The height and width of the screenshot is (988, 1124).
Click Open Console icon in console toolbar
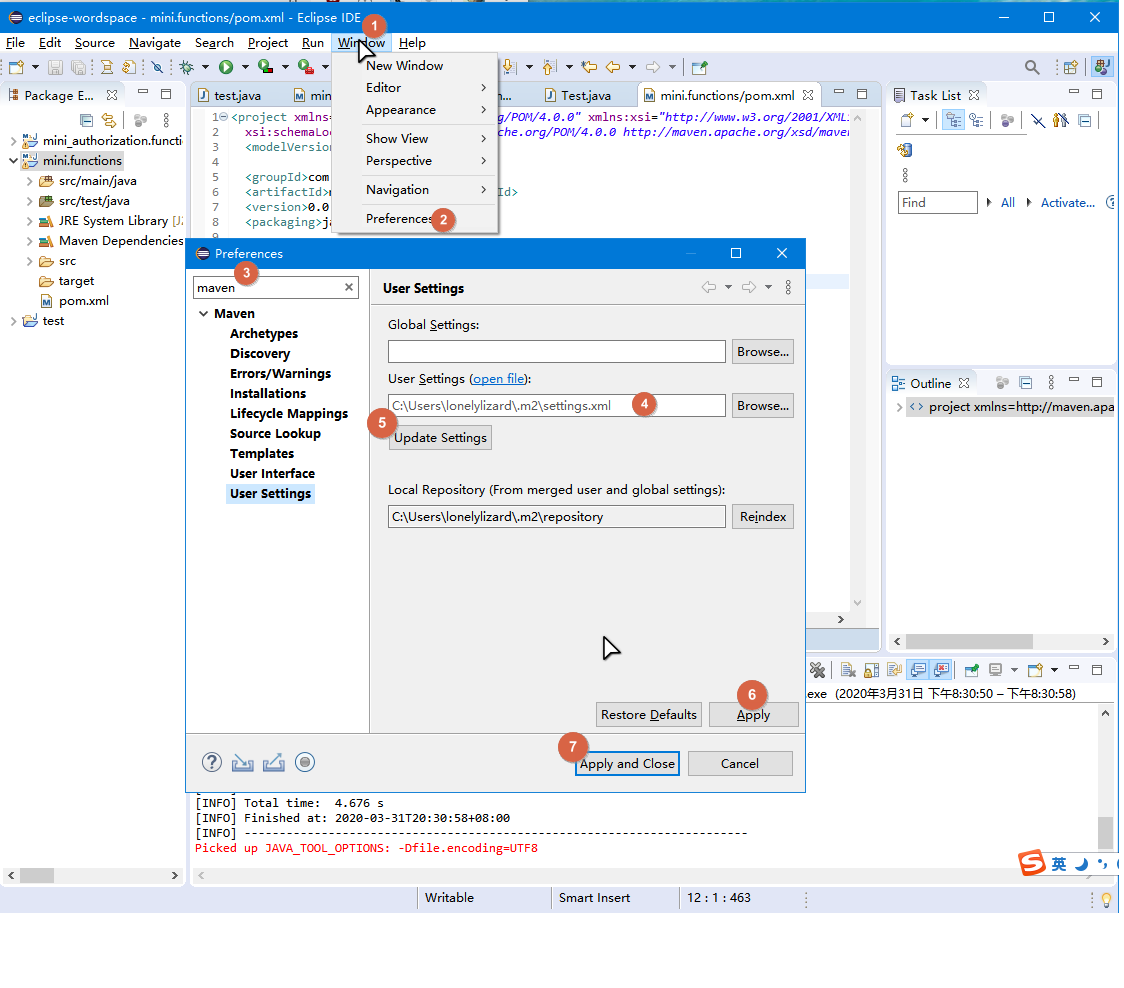pyautogui.click(x=1035, y=670)
